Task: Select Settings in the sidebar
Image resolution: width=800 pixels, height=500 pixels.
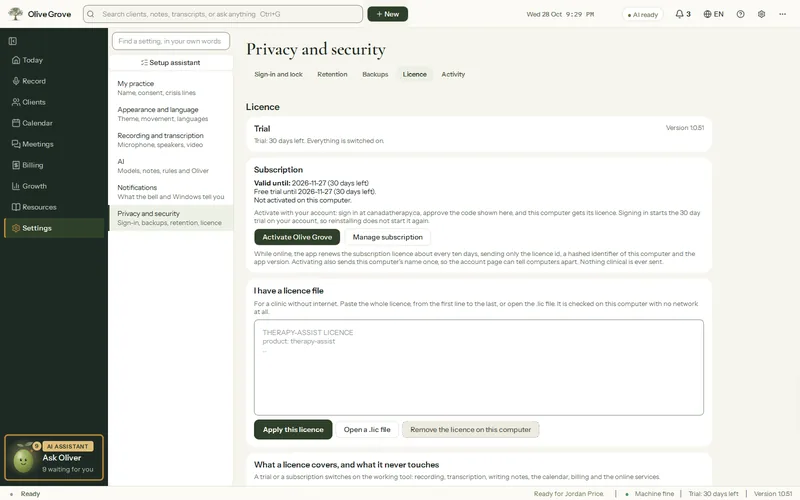Action: click(x=54, y=228)
